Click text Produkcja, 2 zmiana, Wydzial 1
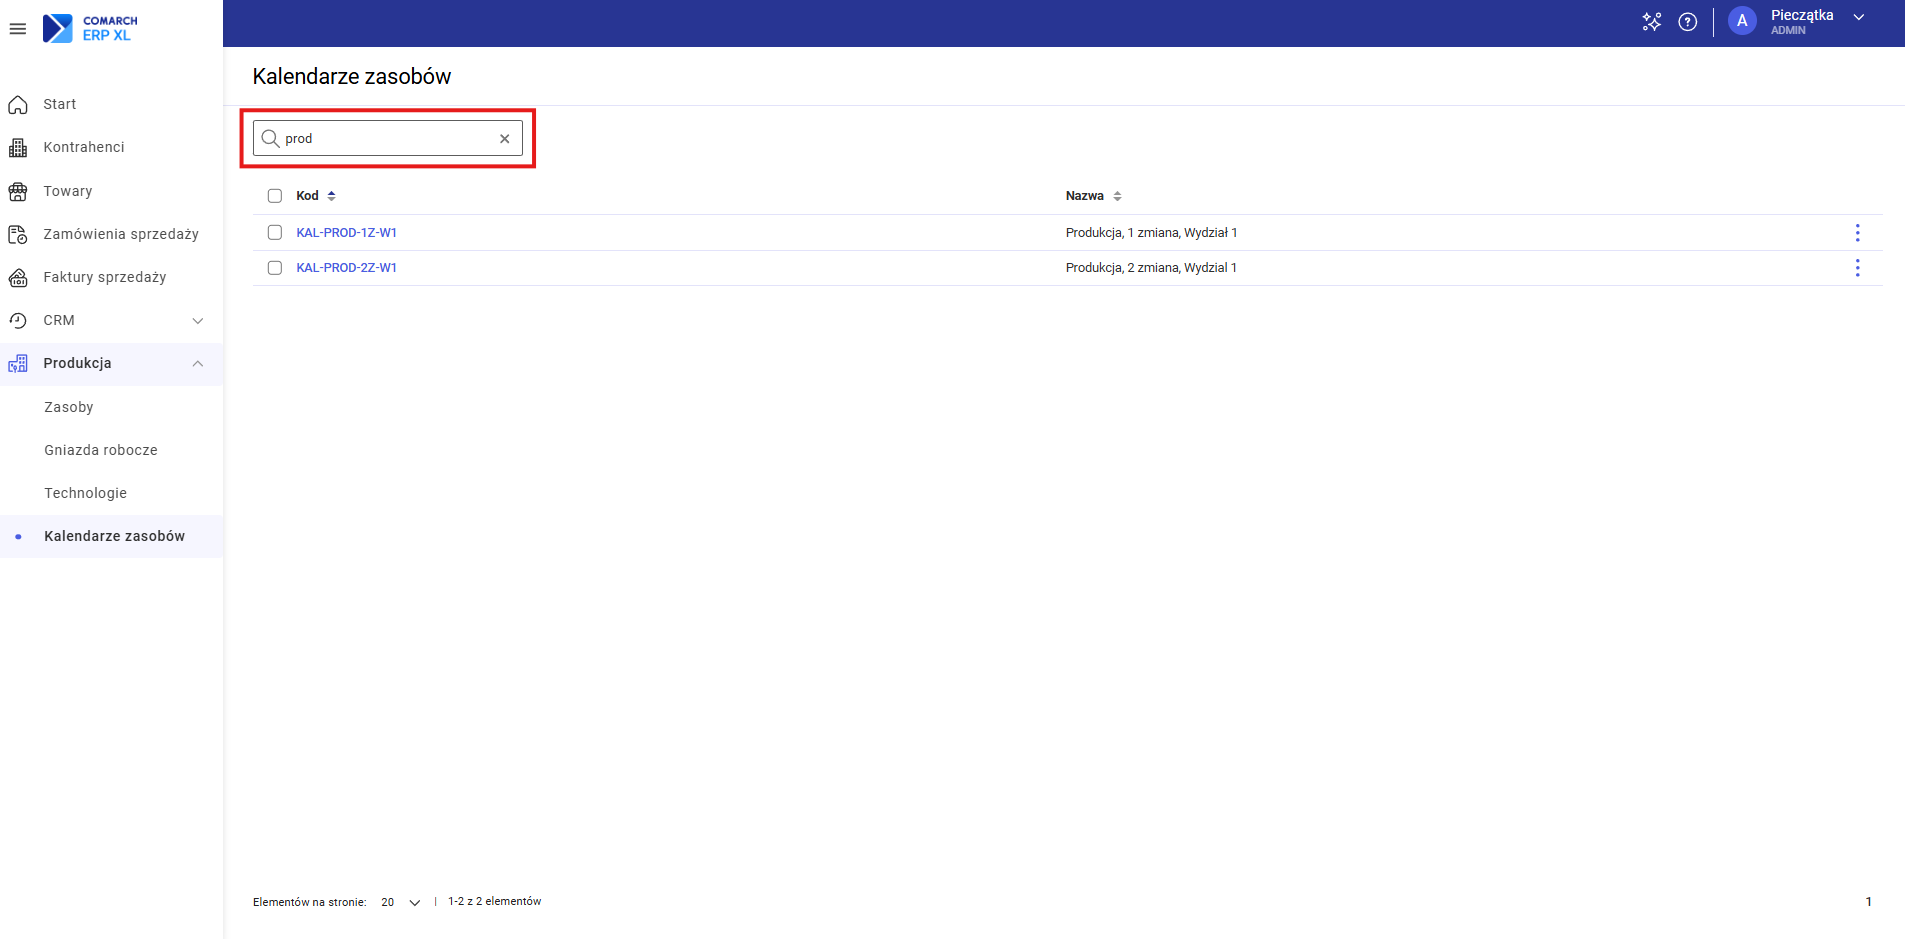This screenshot has width=1905, height=939. 1151,268
